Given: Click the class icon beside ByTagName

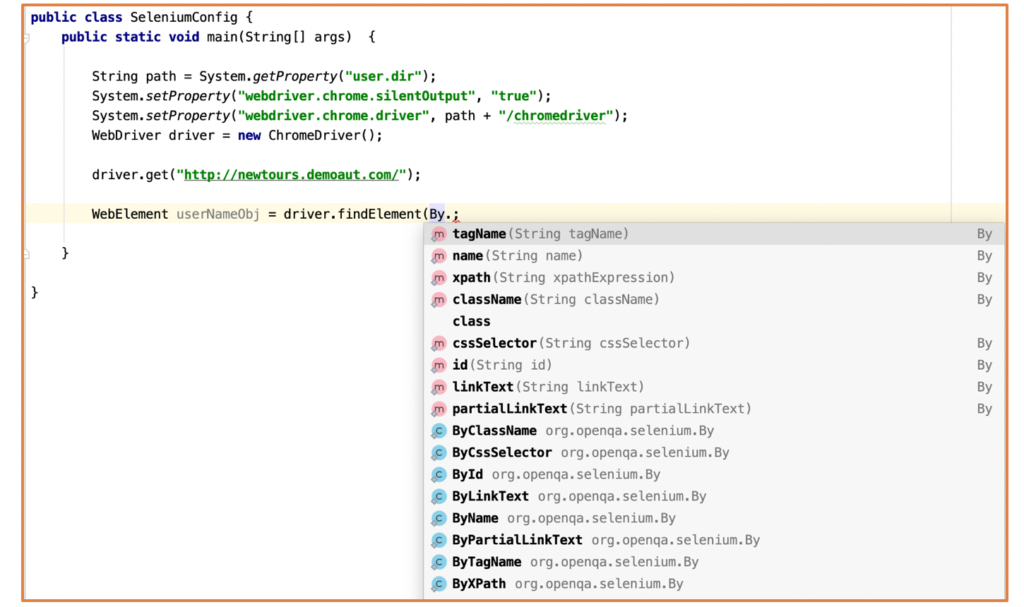Looking at the screenshot, I should (439, 562).
